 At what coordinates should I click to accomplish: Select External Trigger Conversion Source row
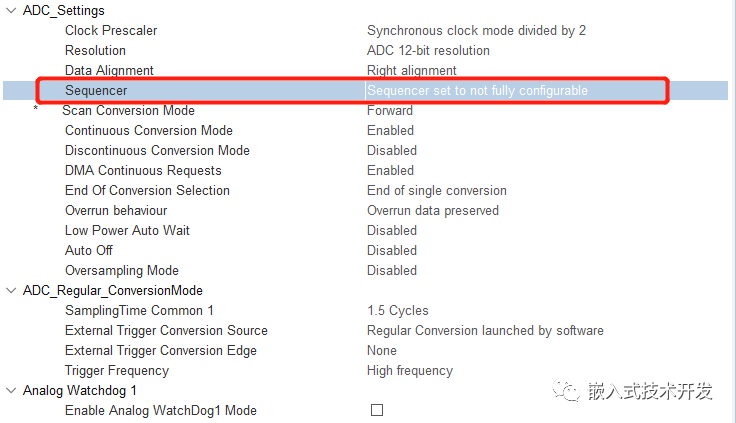pos(166,330)
